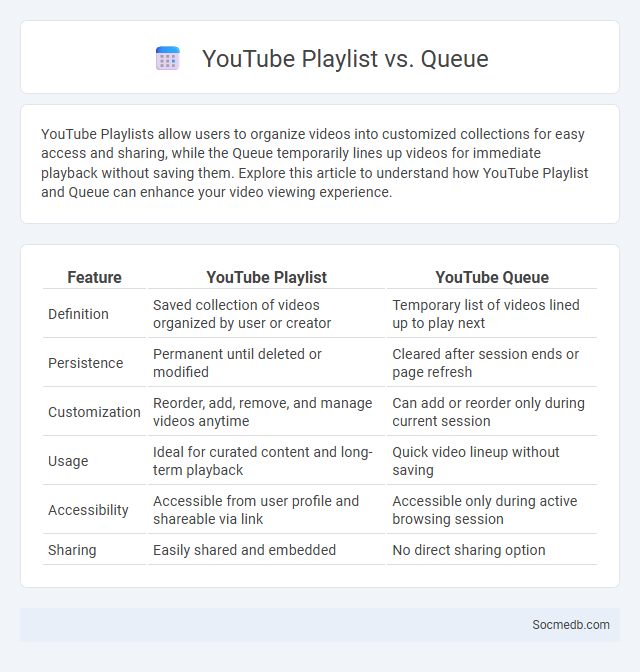Select the 'YouTube Queue' column header

coord(492,277)
